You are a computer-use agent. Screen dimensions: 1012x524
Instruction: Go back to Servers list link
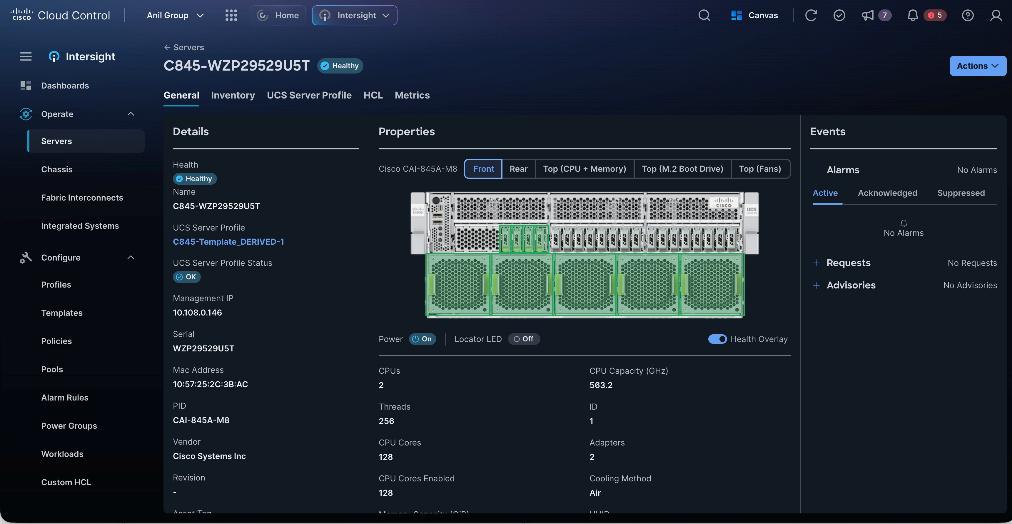(x=184, y=47)
